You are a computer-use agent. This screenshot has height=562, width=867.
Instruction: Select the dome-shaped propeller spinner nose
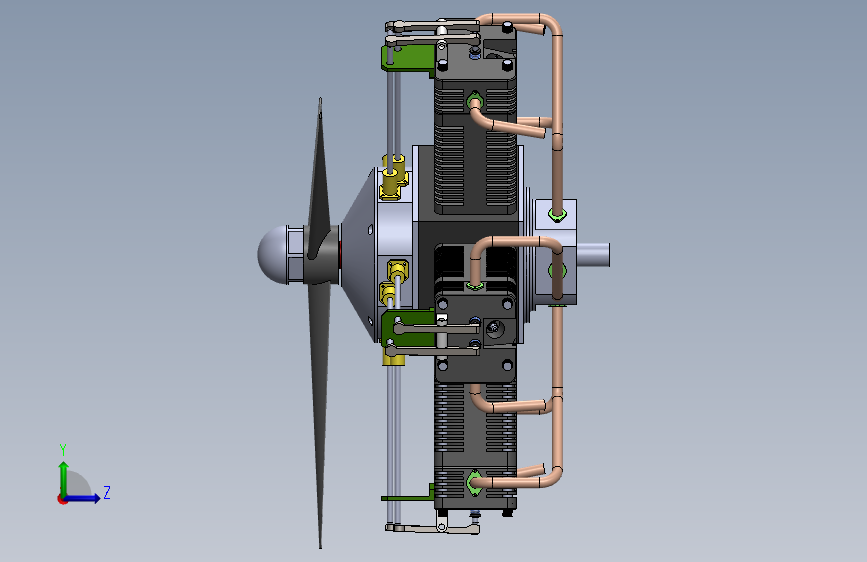[272, 254]
